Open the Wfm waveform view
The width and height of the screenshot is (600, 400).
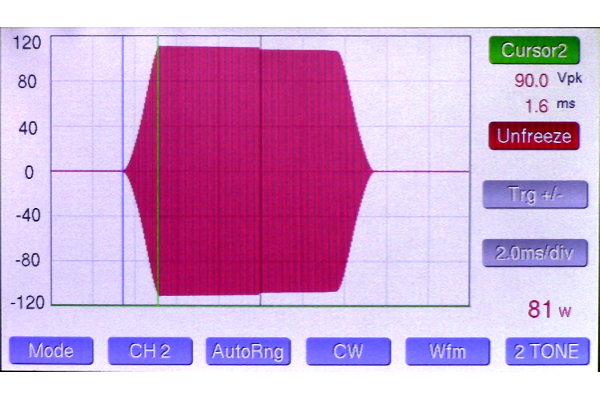tap(448, 351)
